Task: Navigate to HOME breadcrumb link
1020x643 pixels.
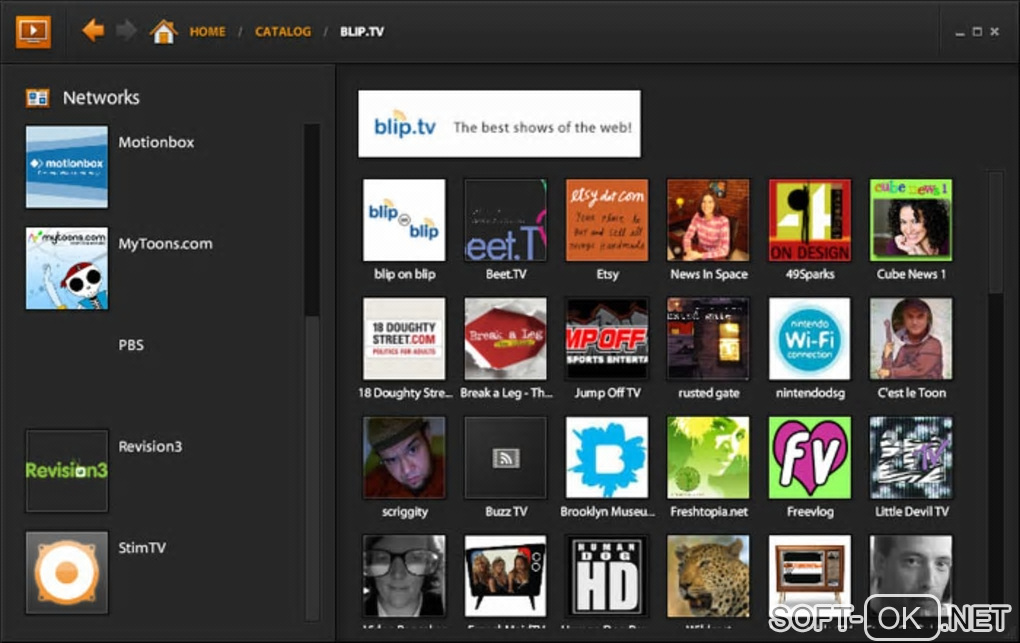Action: pyautogui.click(x=208, y=31)
